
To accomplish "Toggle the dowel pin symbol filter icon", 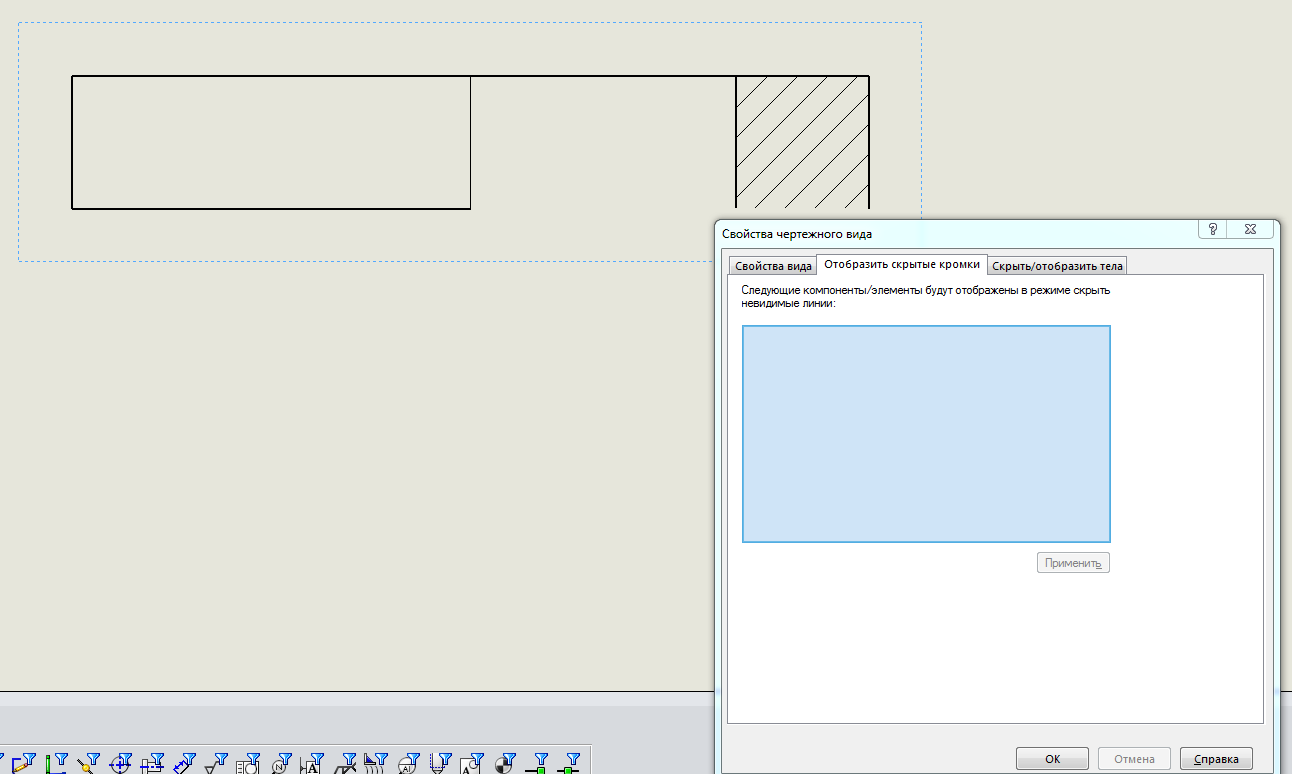I will click(x=504, y=763).
